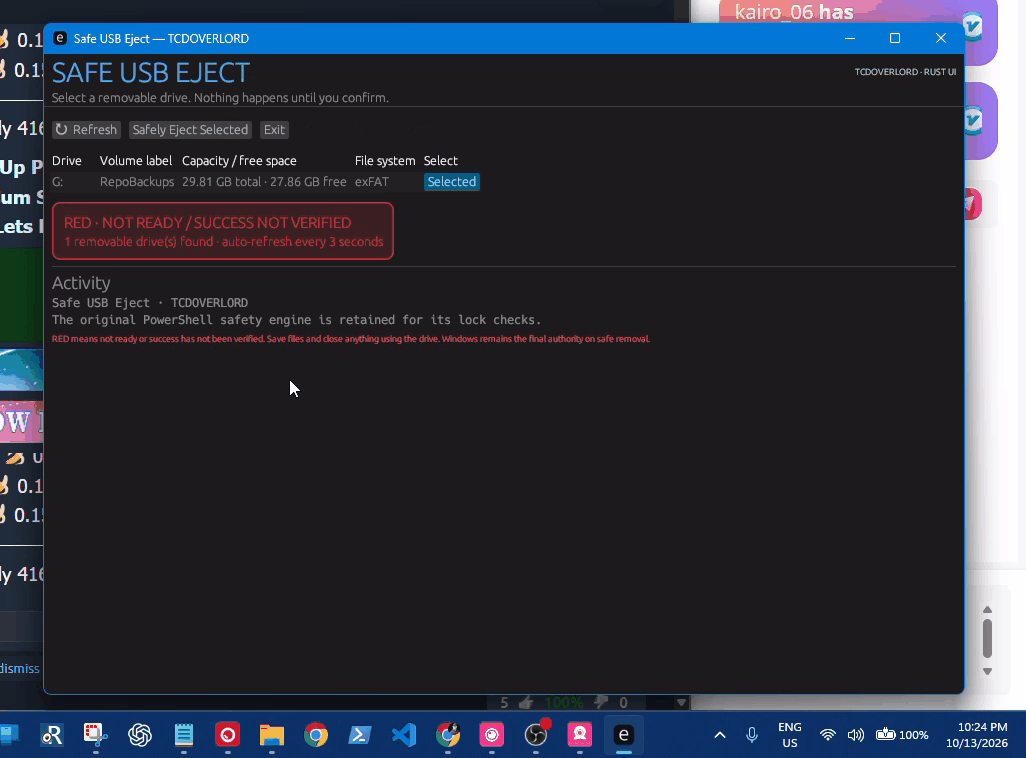Screen dimensions: 1026x758
Task: Click the Exit button
Action: tap(274, 130)
